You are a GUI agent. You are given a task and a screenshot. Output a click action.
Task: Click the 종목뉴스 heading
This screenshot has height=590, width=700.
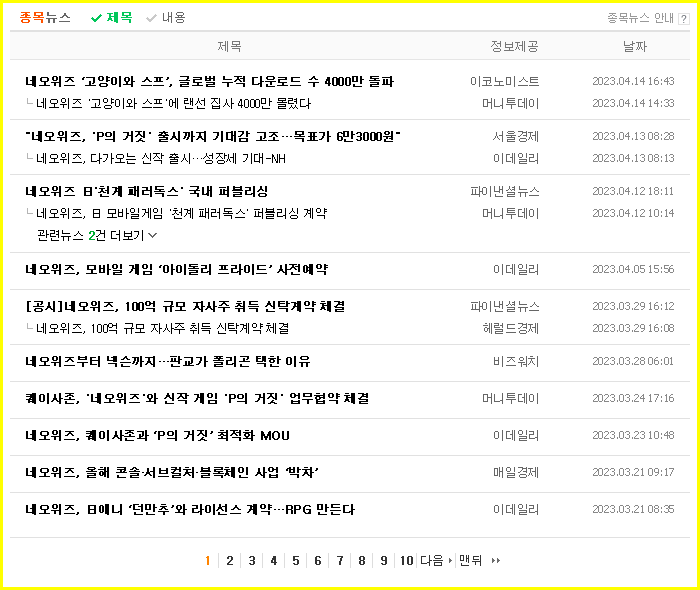pos(45,18)
